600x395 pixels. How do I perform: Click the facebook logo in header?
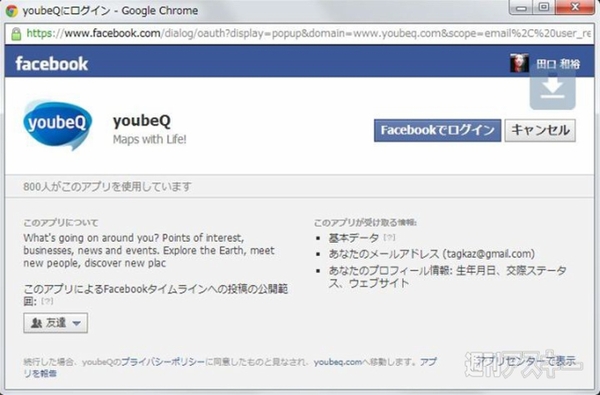click(x=52, y=64)
